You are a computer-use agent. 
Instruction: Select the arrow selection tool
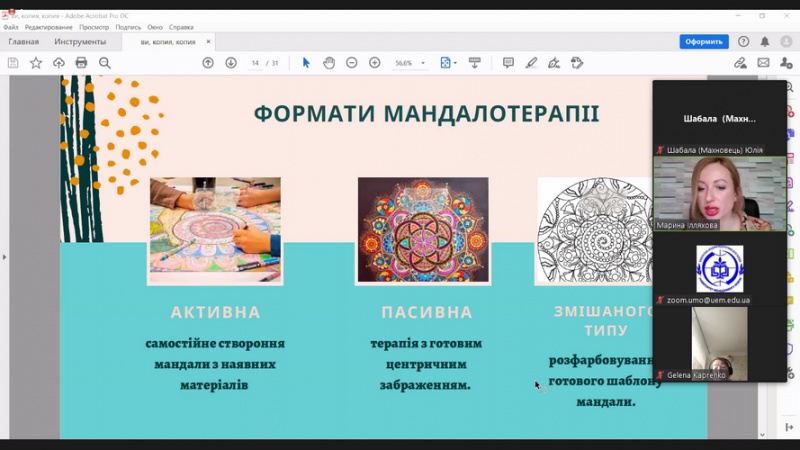306,63
